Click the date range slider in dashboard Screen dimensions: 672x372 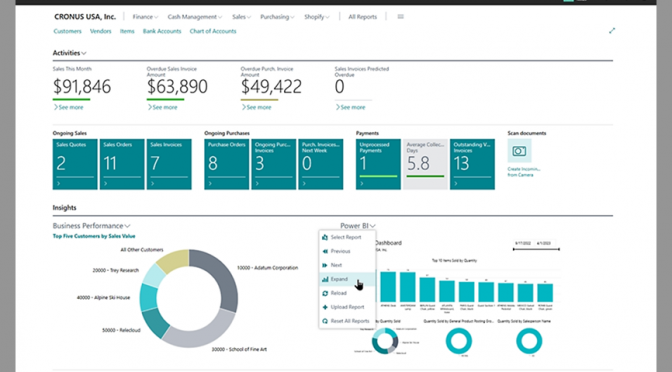pos(536,249)
